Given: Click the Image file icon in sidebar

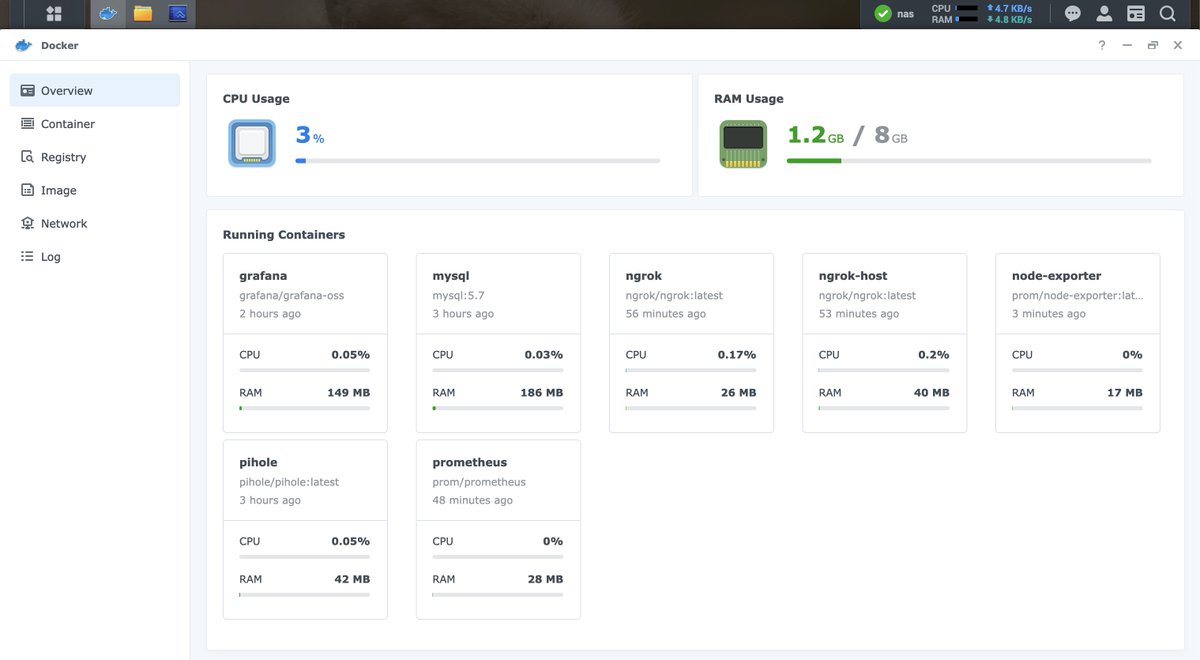Looking at the screenshot, I should pyautogui.click(x=28, y=190).
